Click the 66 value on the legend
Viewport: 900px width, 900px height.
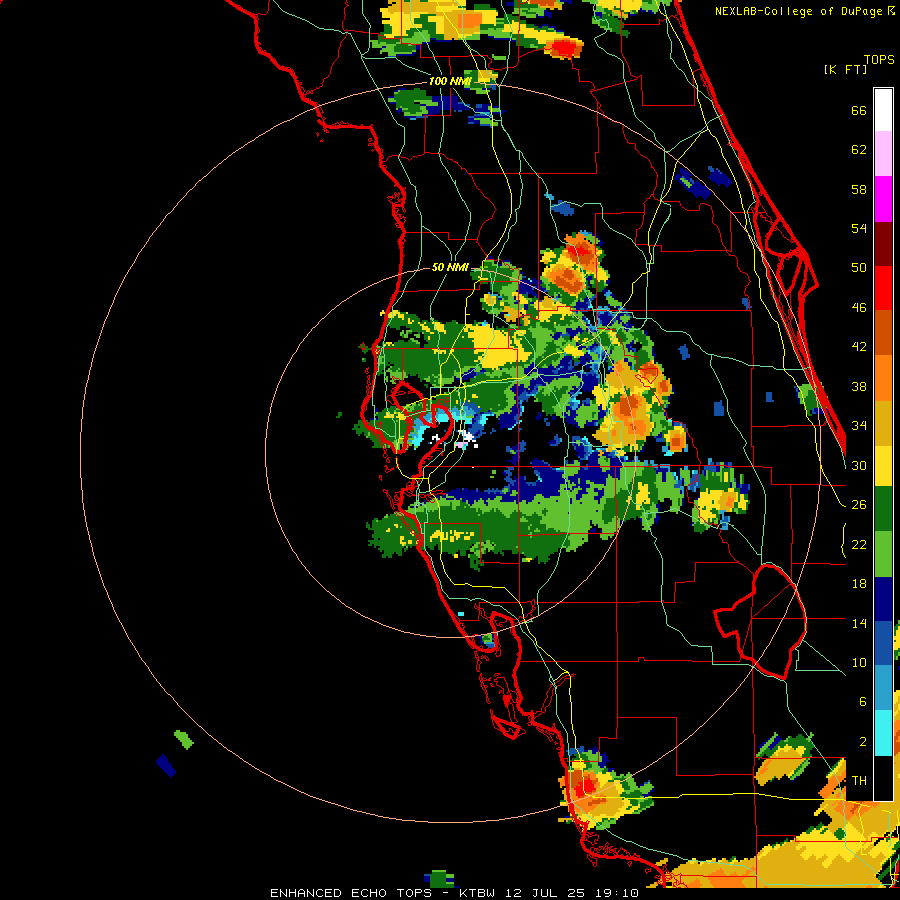[x=859, y=110]
